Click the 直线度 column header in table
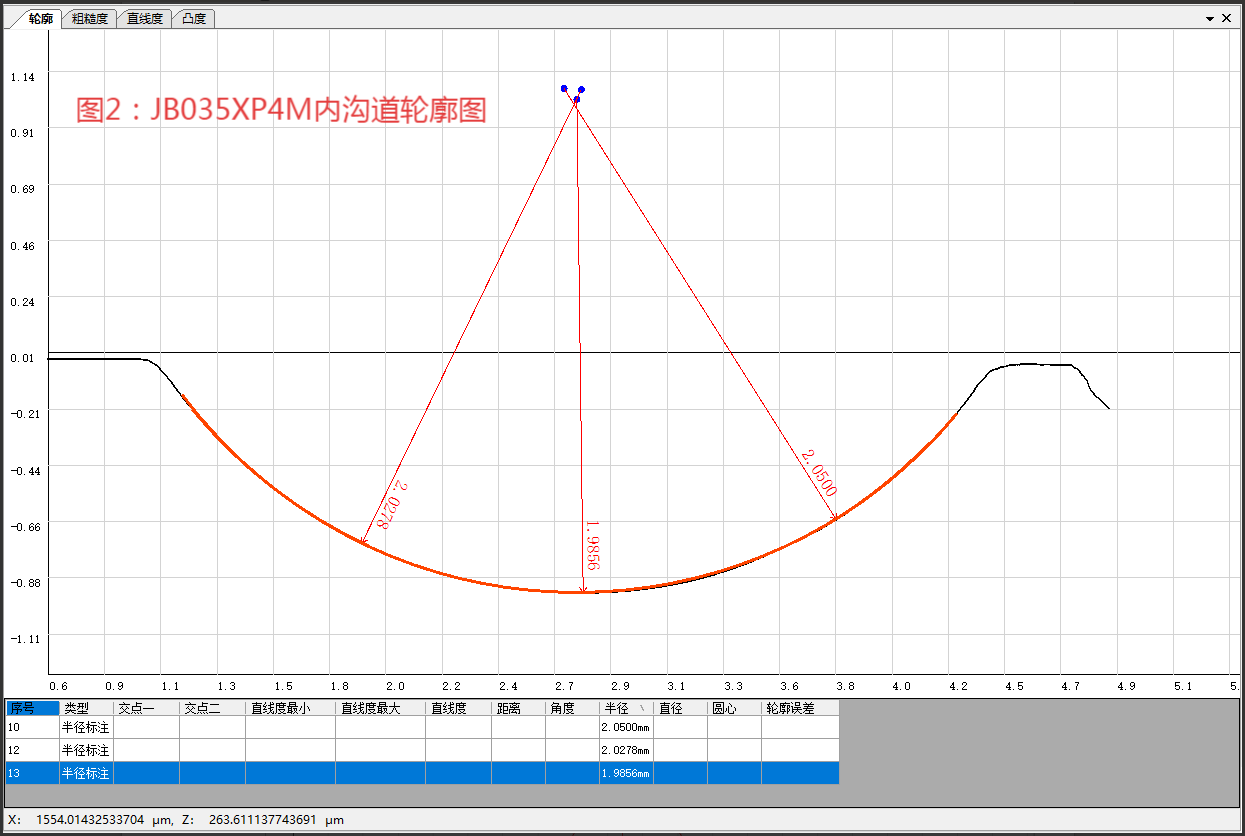The image size is (1245, 836). click(x=458, y=708)
